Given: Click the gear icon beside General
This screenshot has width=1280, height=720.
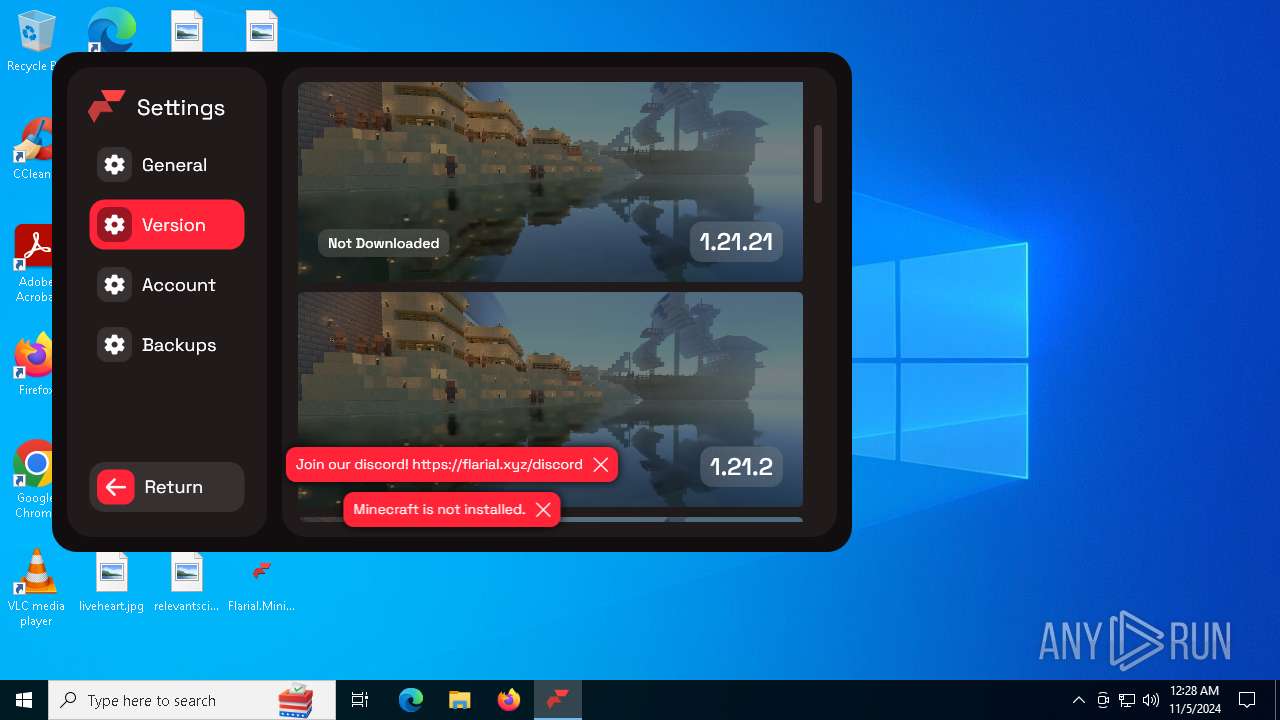Looking at the screenshot, I should [115, 165].
